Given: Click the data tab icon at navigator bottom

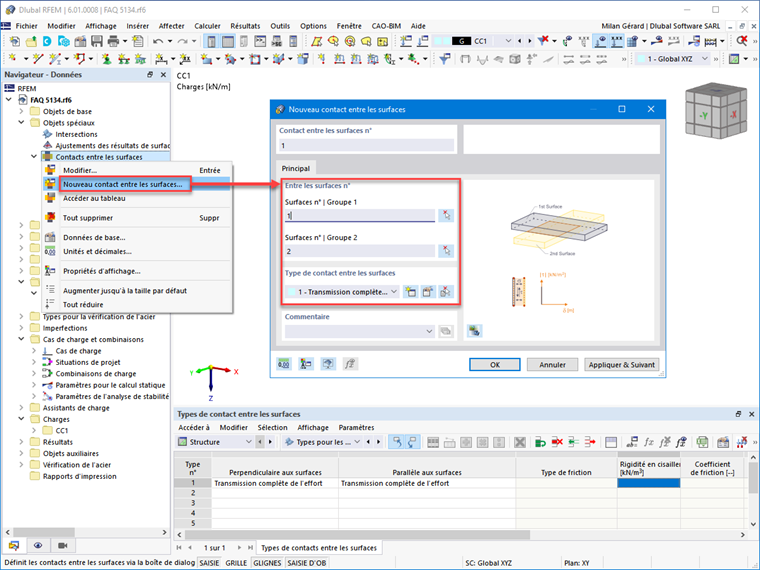Looking at the screenshot, I should pyautogui.click(x=14, y=546).
